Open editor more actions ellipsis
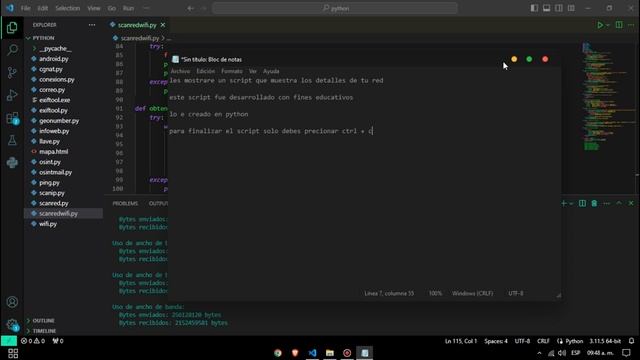This screenshot has width=640, height=360. pos(631,25)
